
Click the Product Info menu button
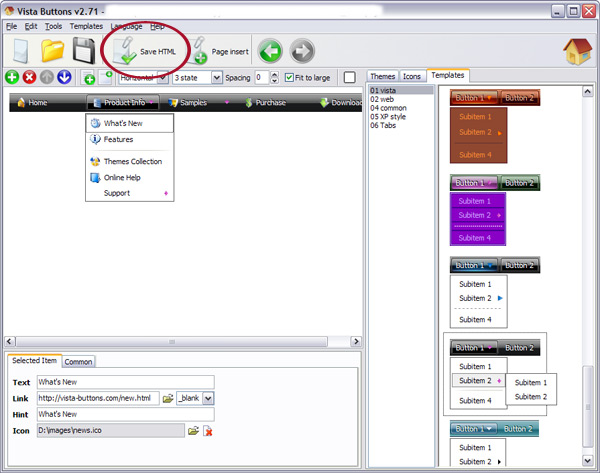coord(123,103)
